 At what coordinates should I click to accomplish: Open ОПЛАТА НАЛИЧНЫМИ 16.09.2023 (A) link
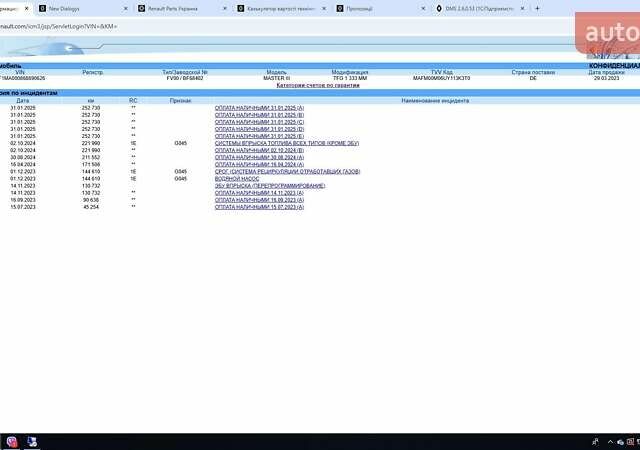point(259,200)
